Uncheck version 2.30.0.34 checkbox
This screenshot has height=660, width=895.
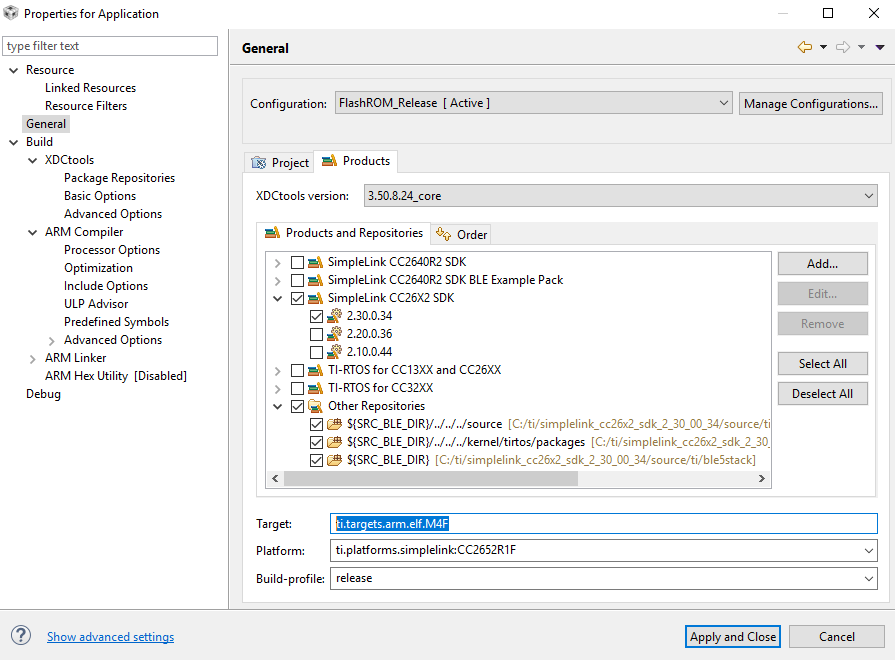(316, 316)
